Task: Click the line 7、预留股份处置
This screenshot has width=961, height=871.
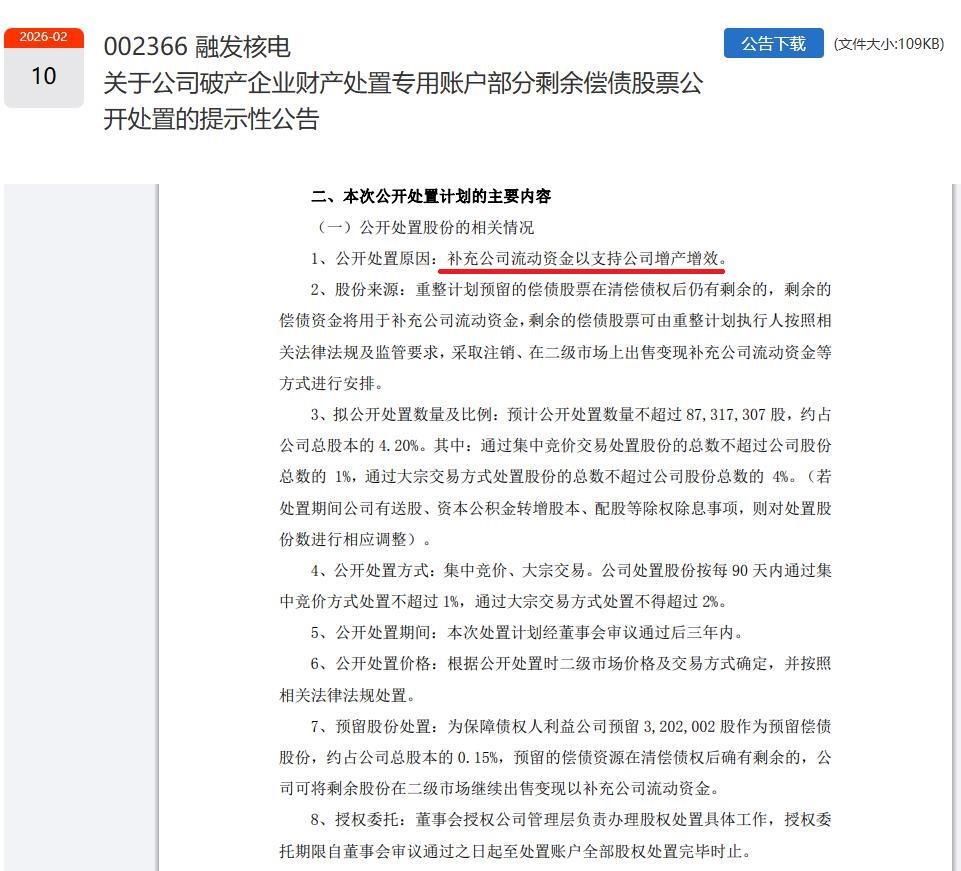Action: pyautogui.click(x=571, y=726)
